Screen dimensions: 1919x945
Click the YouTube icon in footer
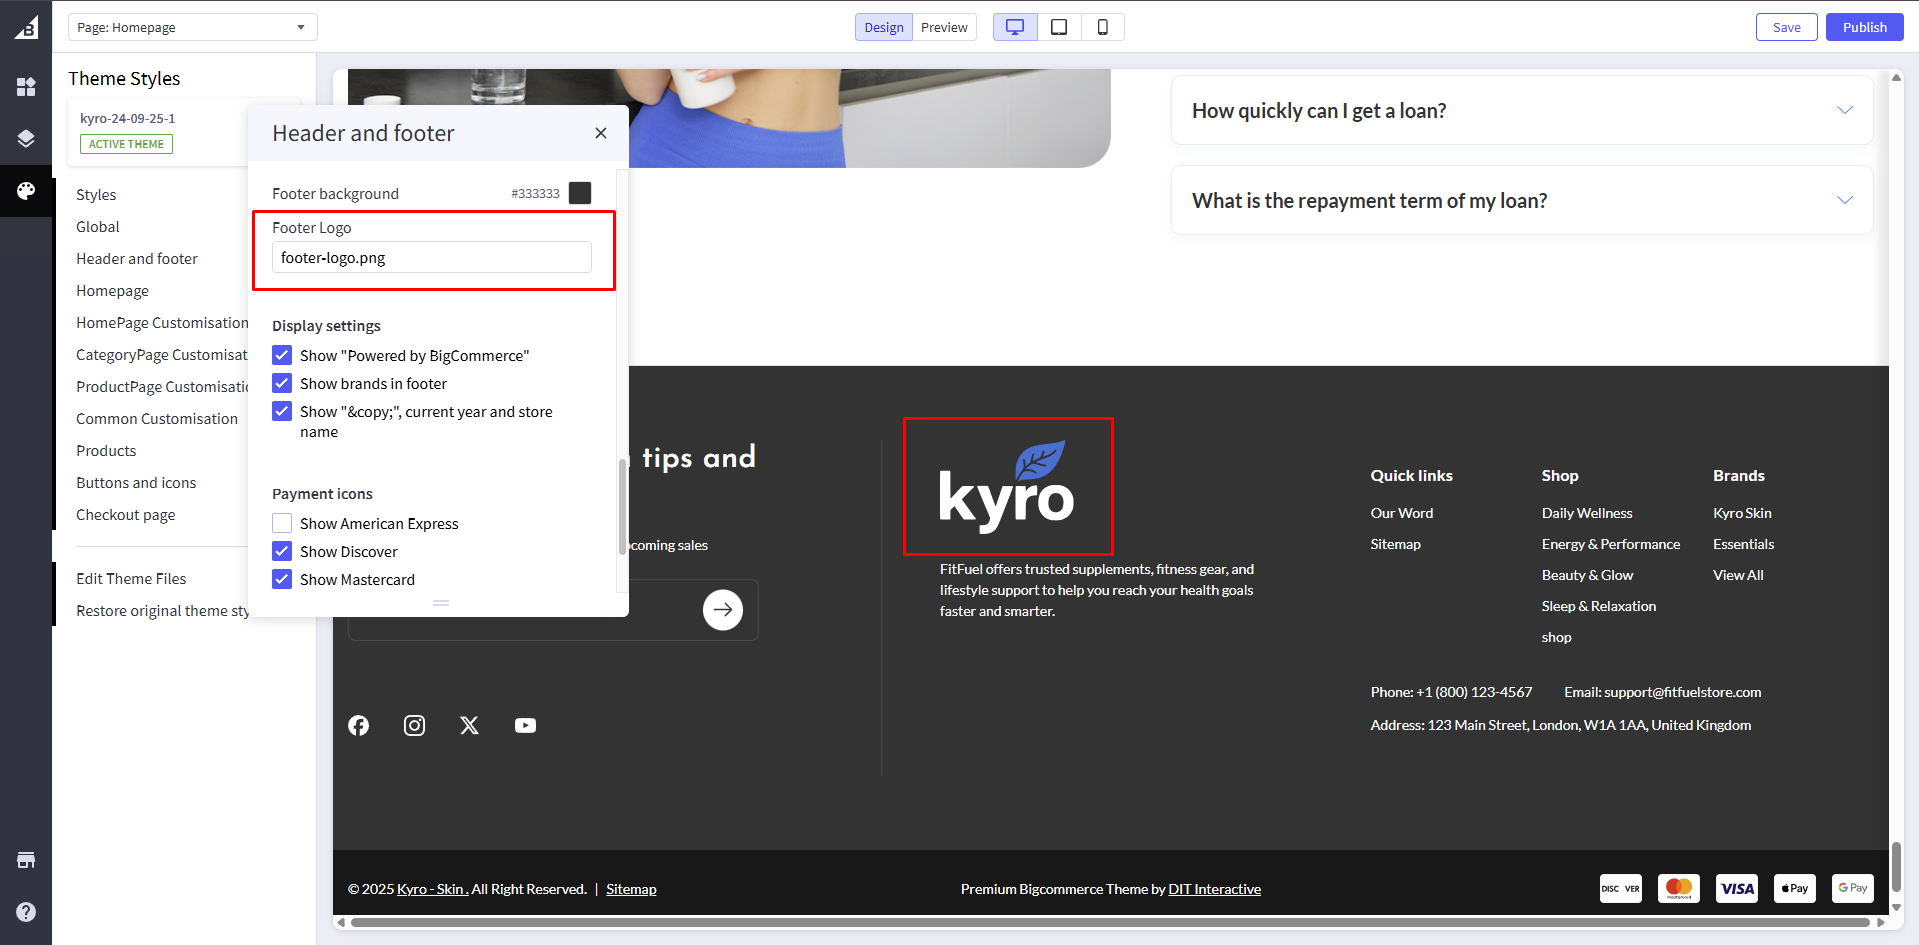click(525, 725)
